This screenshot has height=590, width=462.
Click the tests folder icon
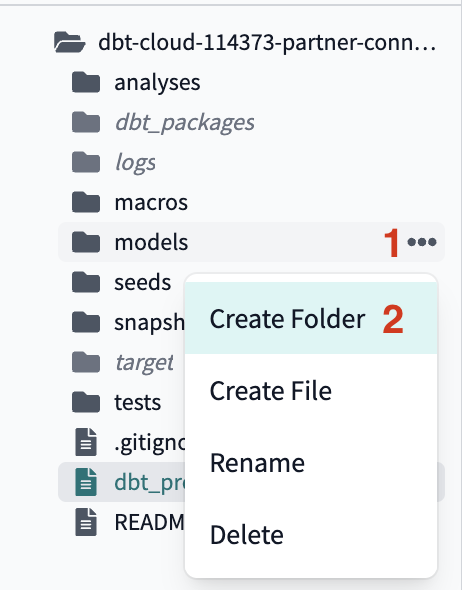click(x=86, y=402)
